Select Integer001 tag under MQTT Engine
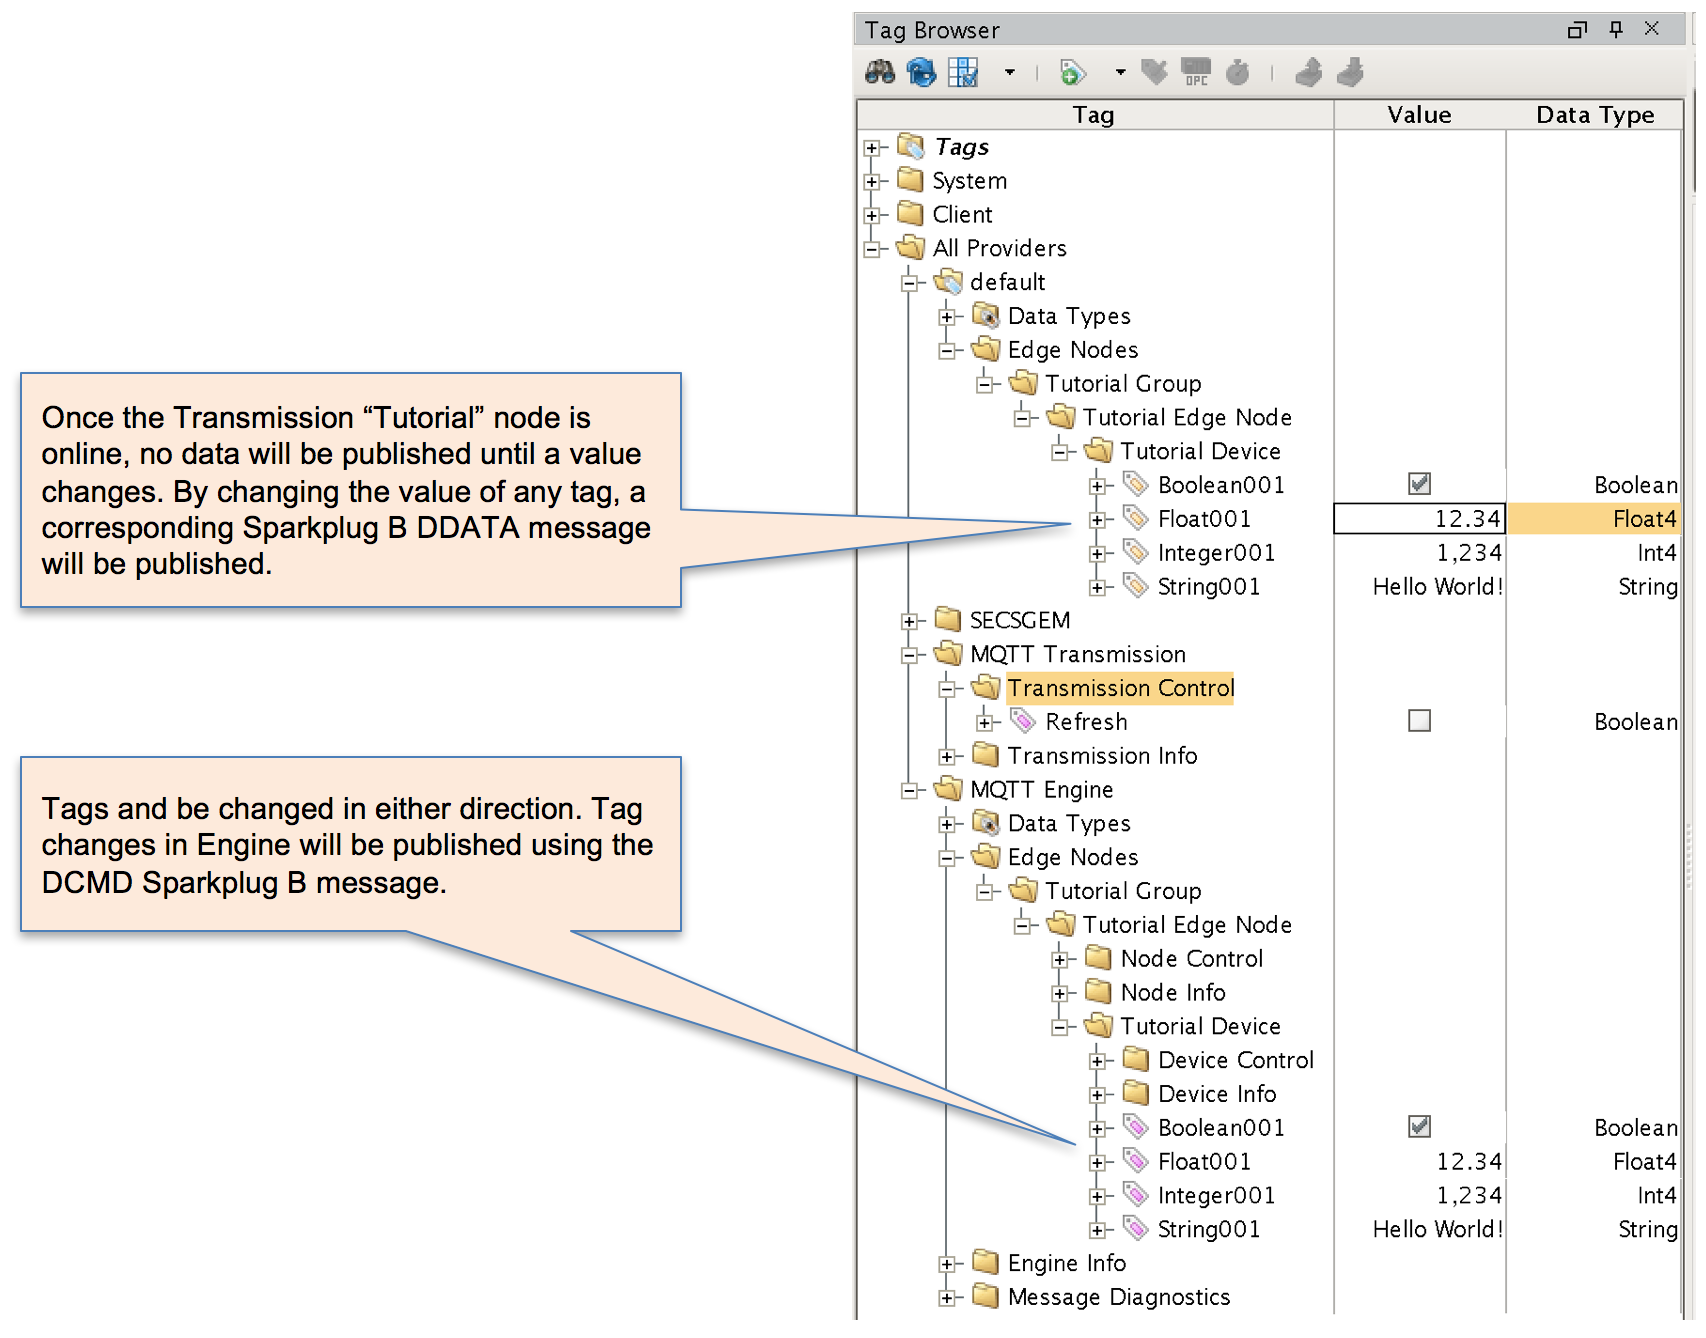The width and height of the screenshot is (1706, 1338). tap(1216, 1196)
